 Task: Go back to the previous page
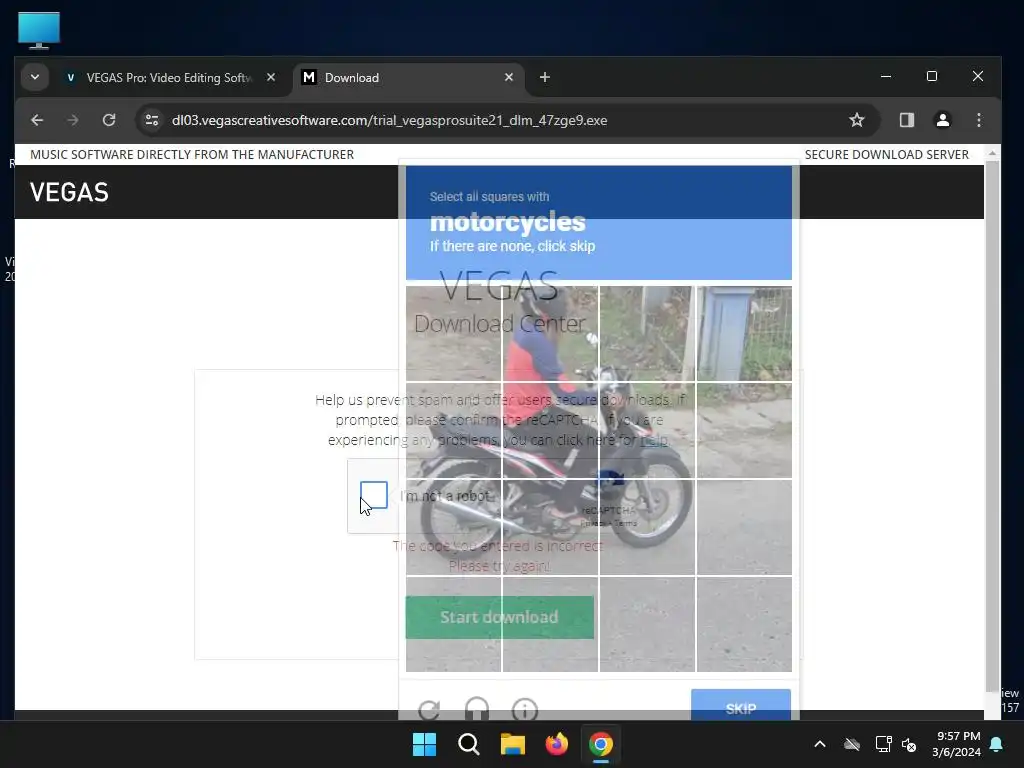(37, 120)
